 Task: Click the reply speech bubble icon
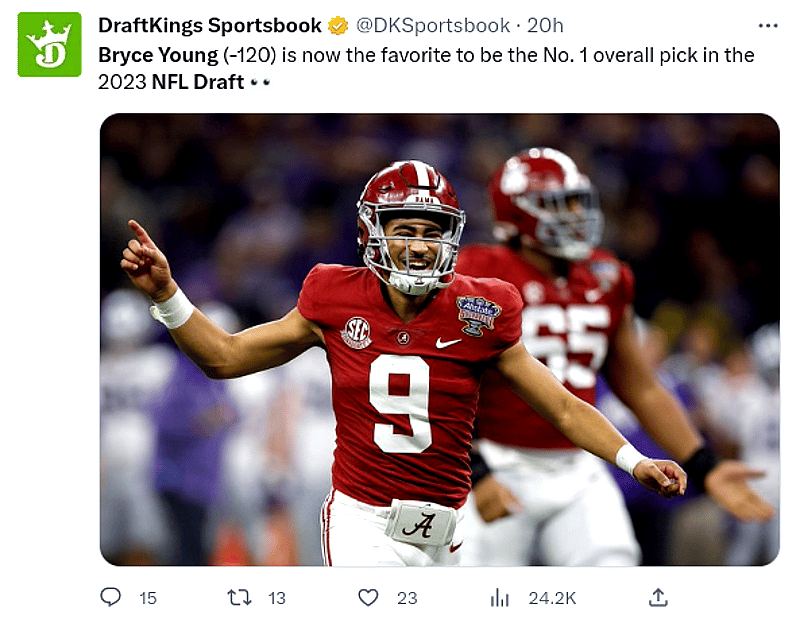(111, 597)
